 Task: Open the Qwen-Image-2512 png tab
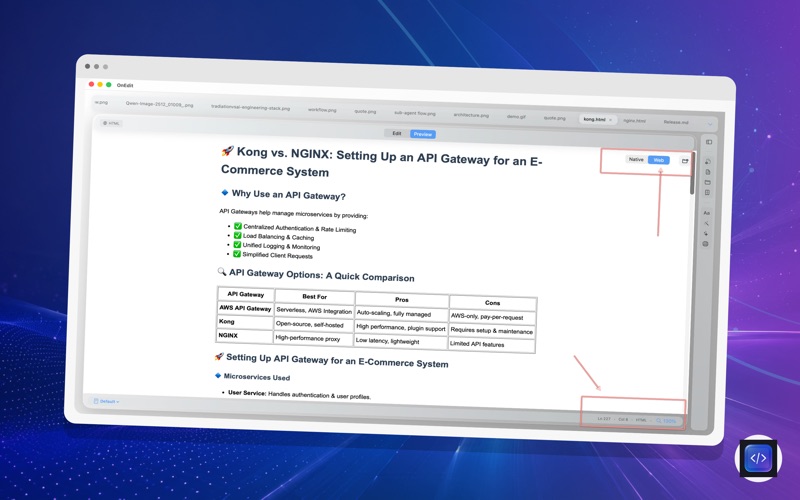(159, 105)
